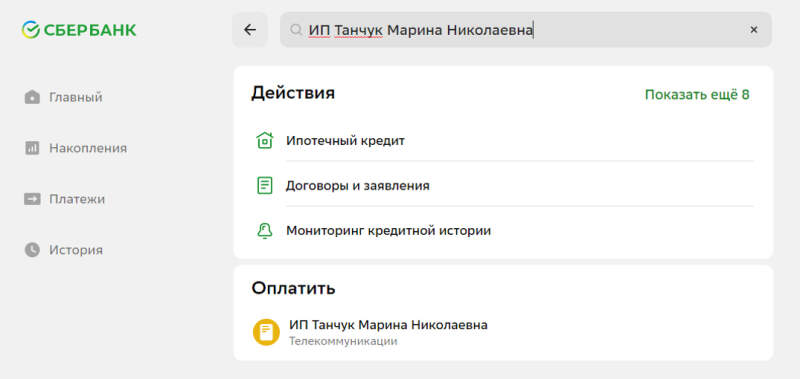The width and height of the screenshot is (800, 379).
Task: Click the search magnifier icon
Action: (x=296, y=30)
